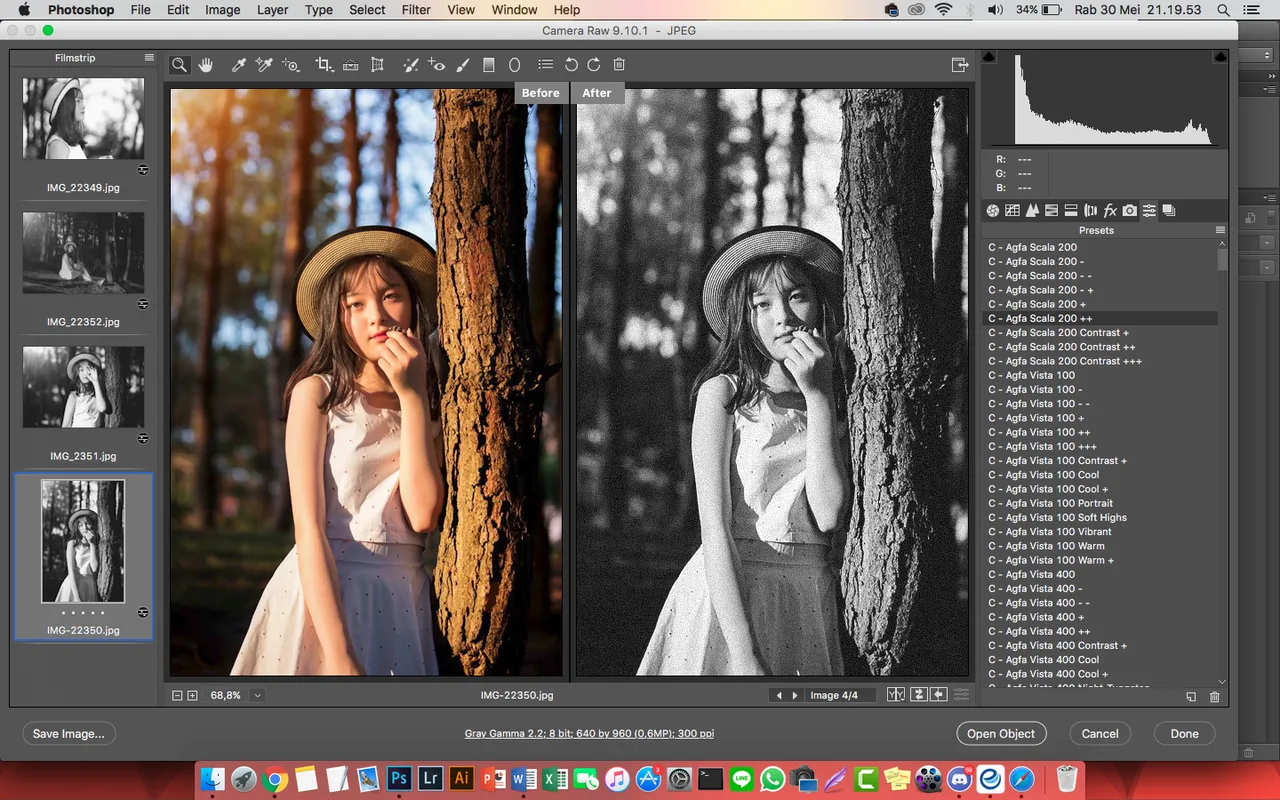This screenshot has height=800, width=1280.
Task: Select the Adjustment Brush
Action: pyautogui.click(x=462, y=65)
